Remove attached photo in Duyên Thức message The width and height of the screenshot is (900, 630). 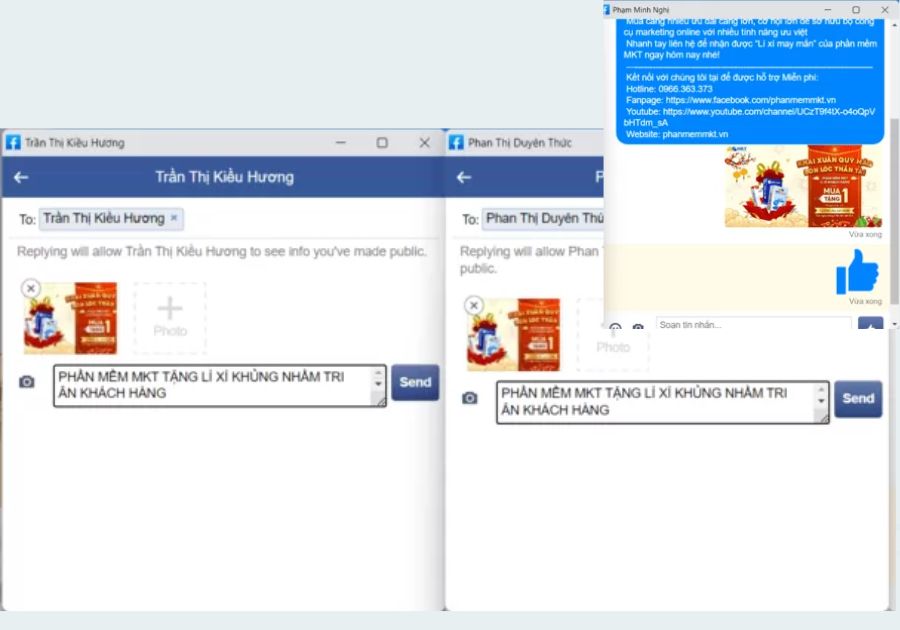pyautogui.click(x=474, y=305)
